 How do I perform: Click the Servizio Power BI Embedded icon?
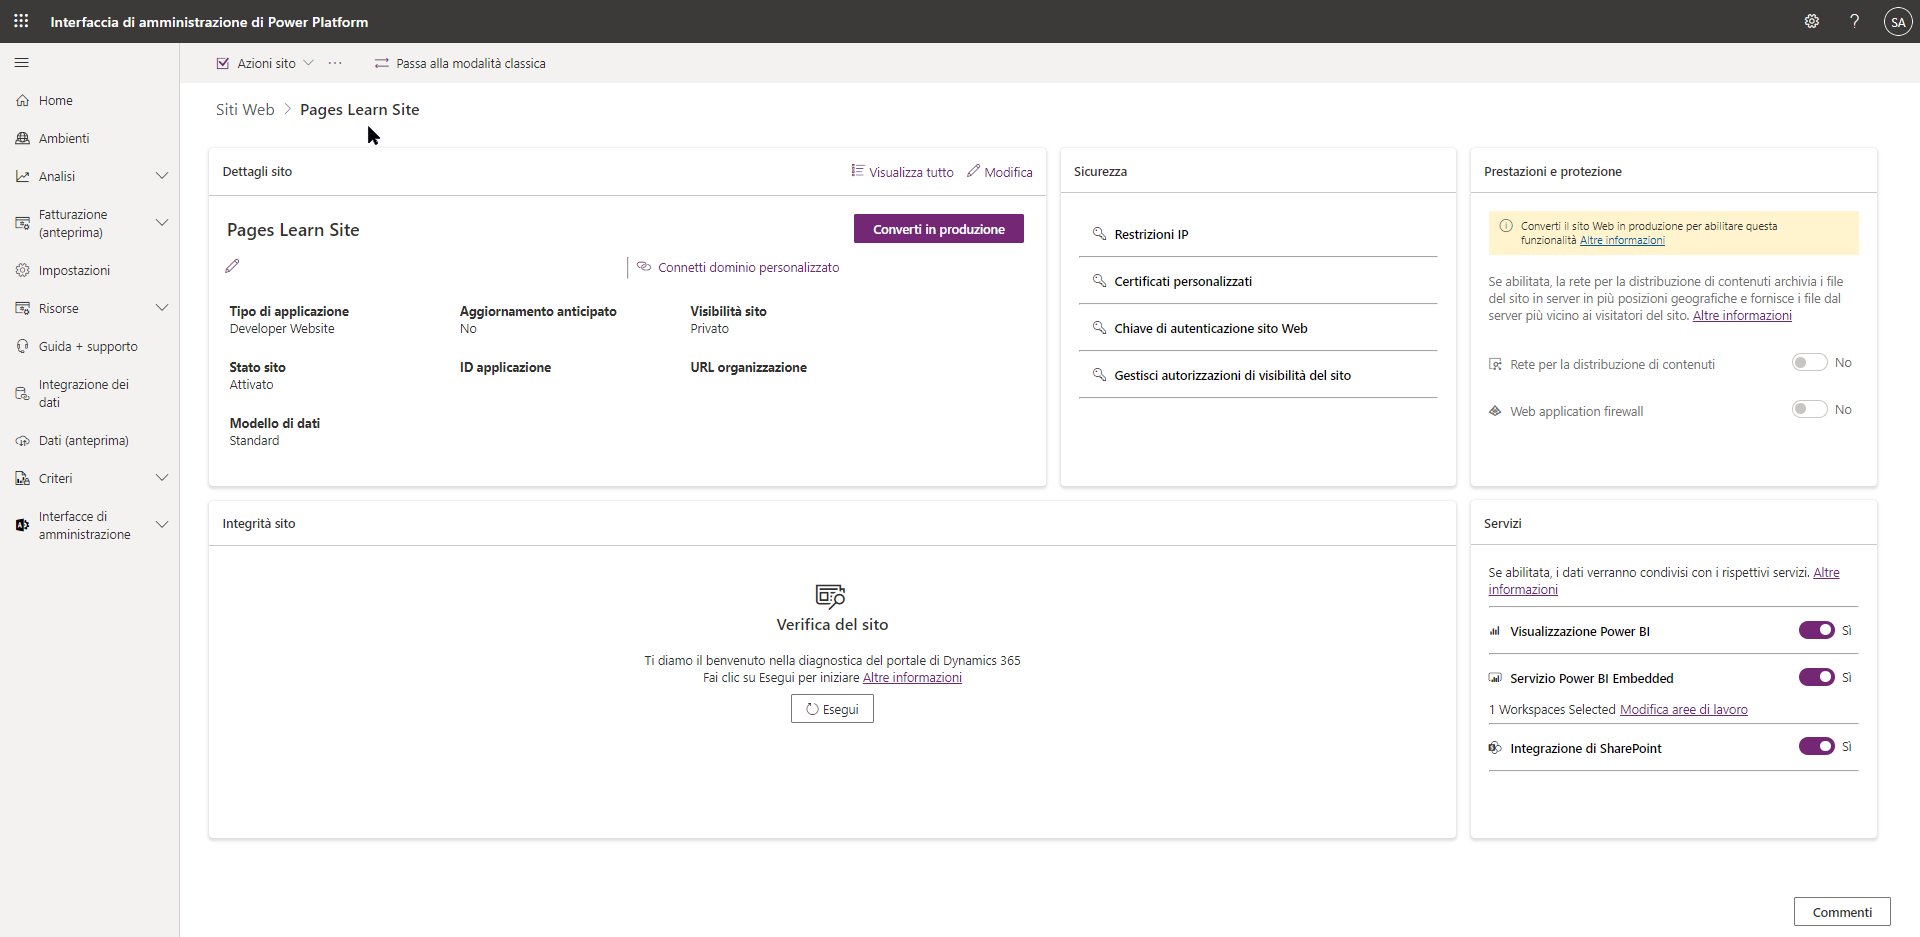point(1495,678)
